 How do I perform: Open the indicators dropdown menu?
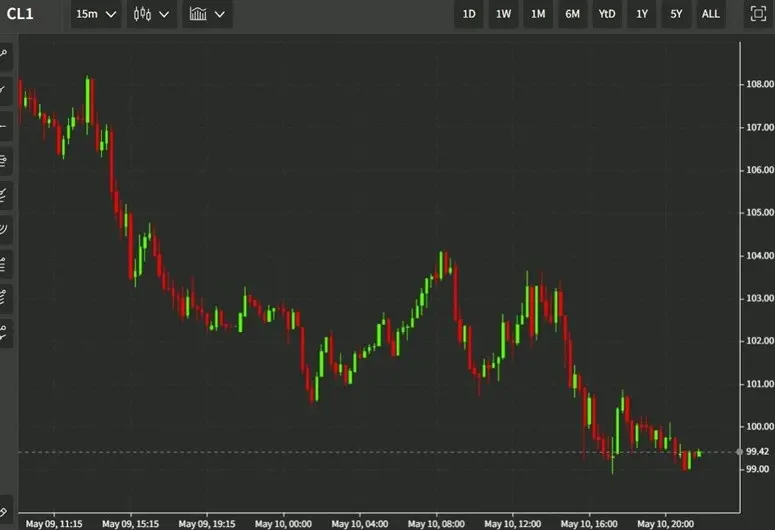pyautogui.click(x=207, y=14)
